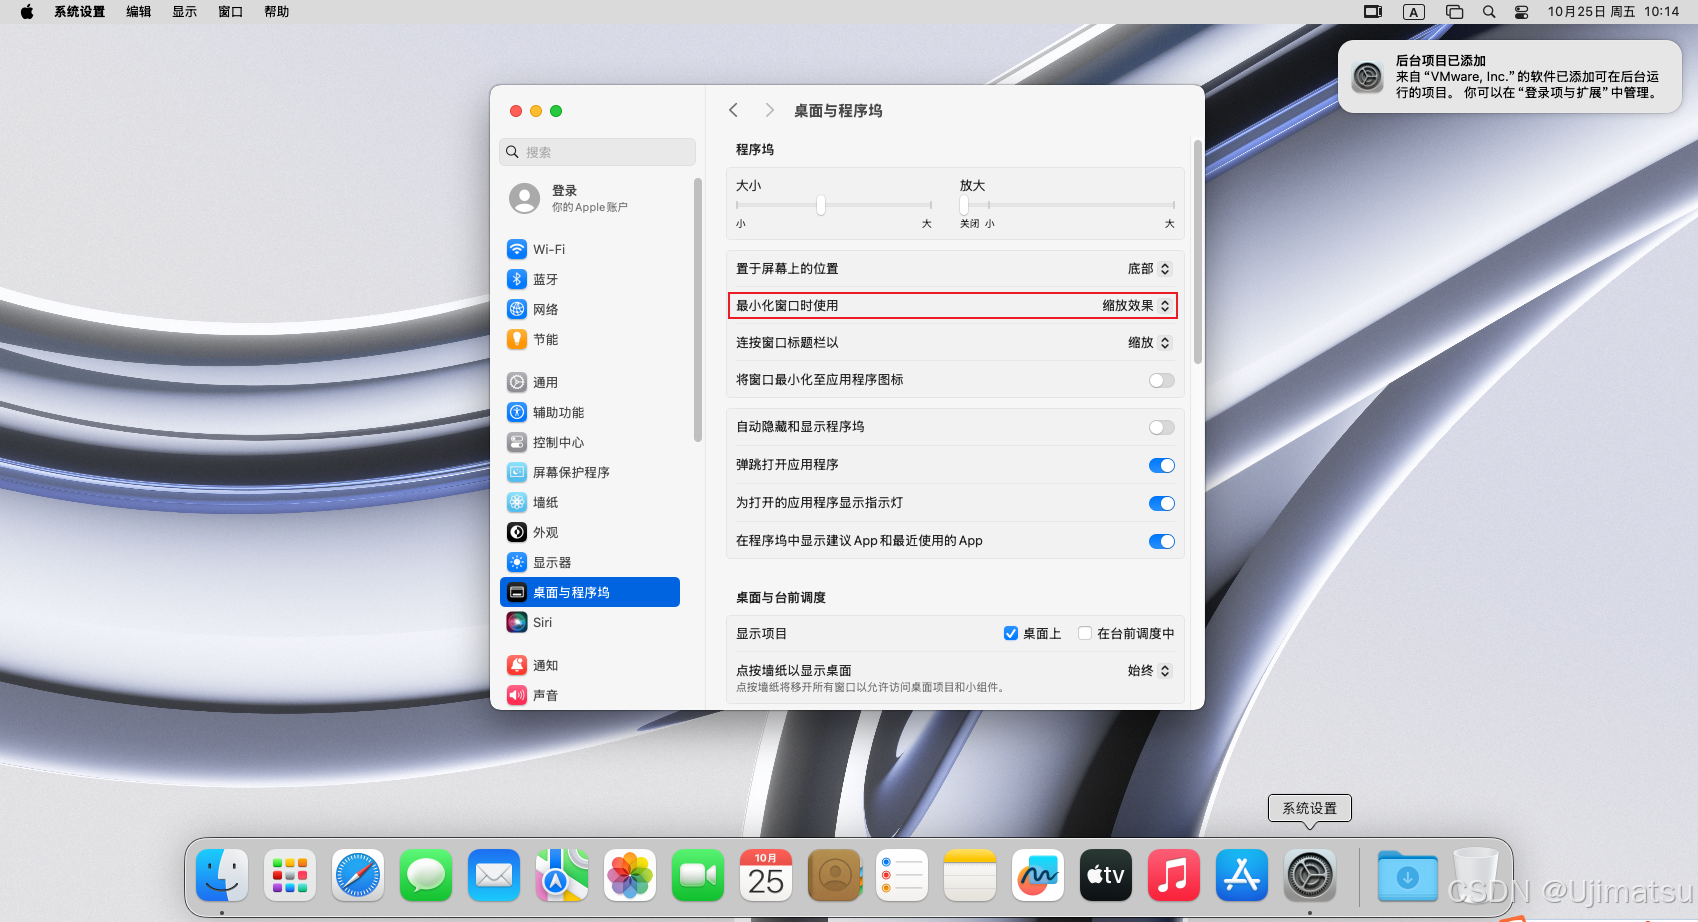The width and height of the screenshot is (1698, 922).
Task: Open 外观 appearance settings
Action: pyautogui.click(x=590, y=532)
